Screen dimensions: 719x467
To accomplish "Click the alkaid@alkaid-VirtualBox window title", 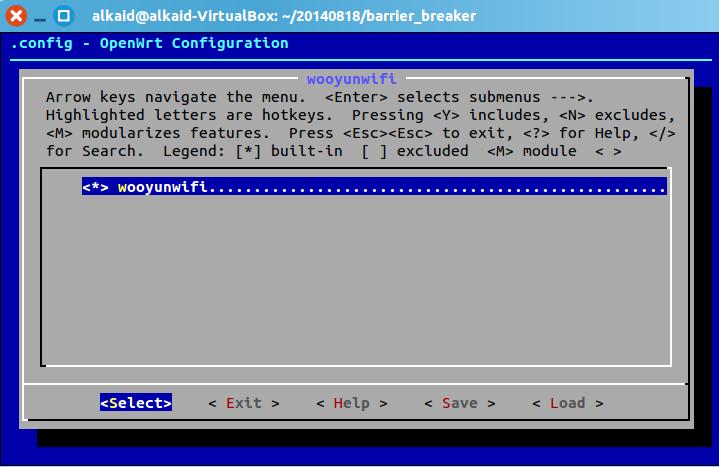I will [284, 16].
